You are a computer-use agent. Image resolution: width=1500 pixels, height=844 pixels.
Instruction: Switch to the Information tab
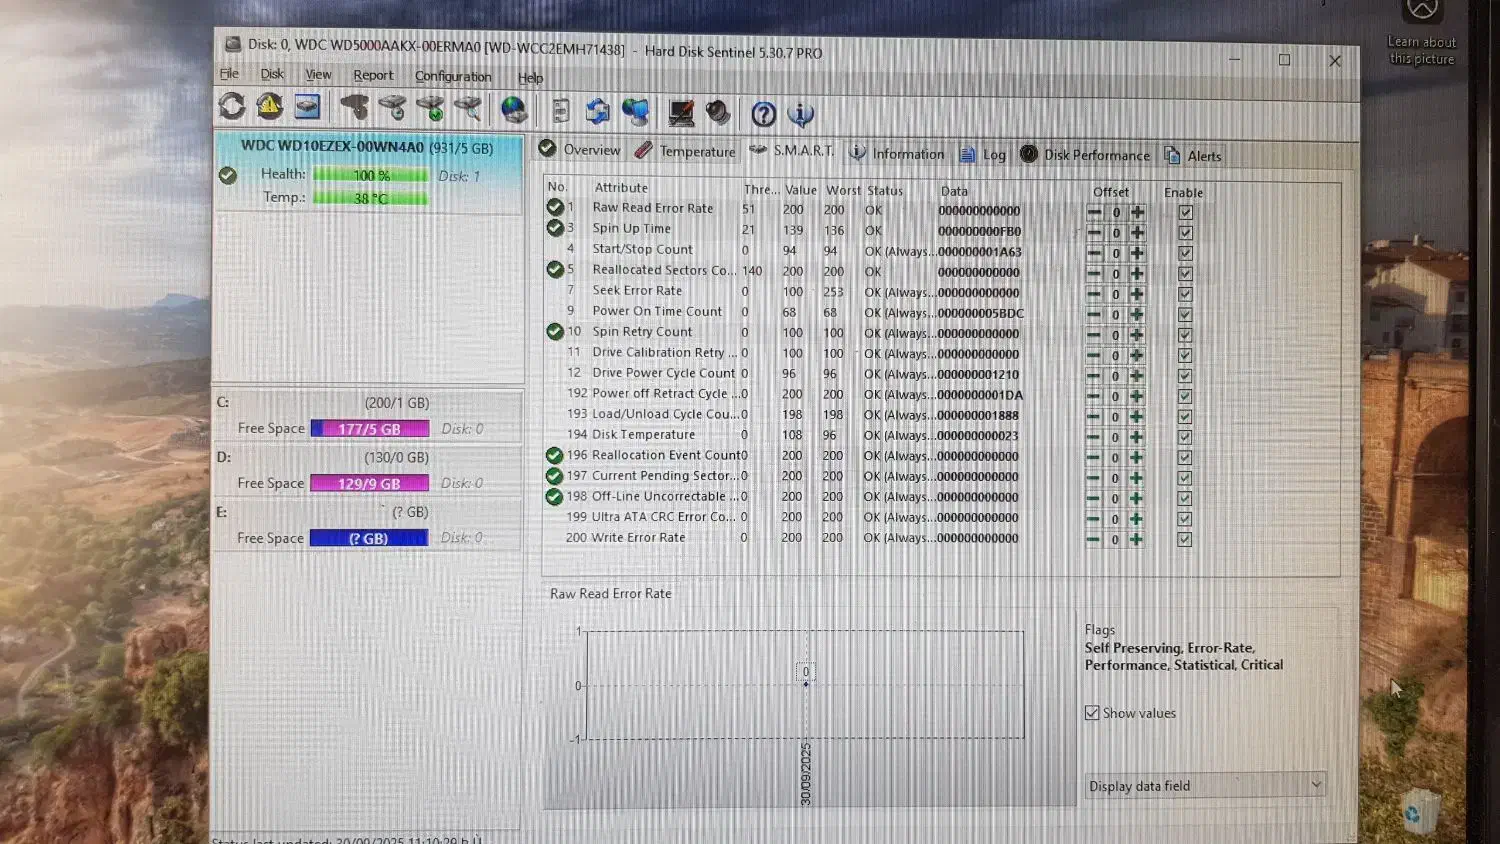pos(897,153)
